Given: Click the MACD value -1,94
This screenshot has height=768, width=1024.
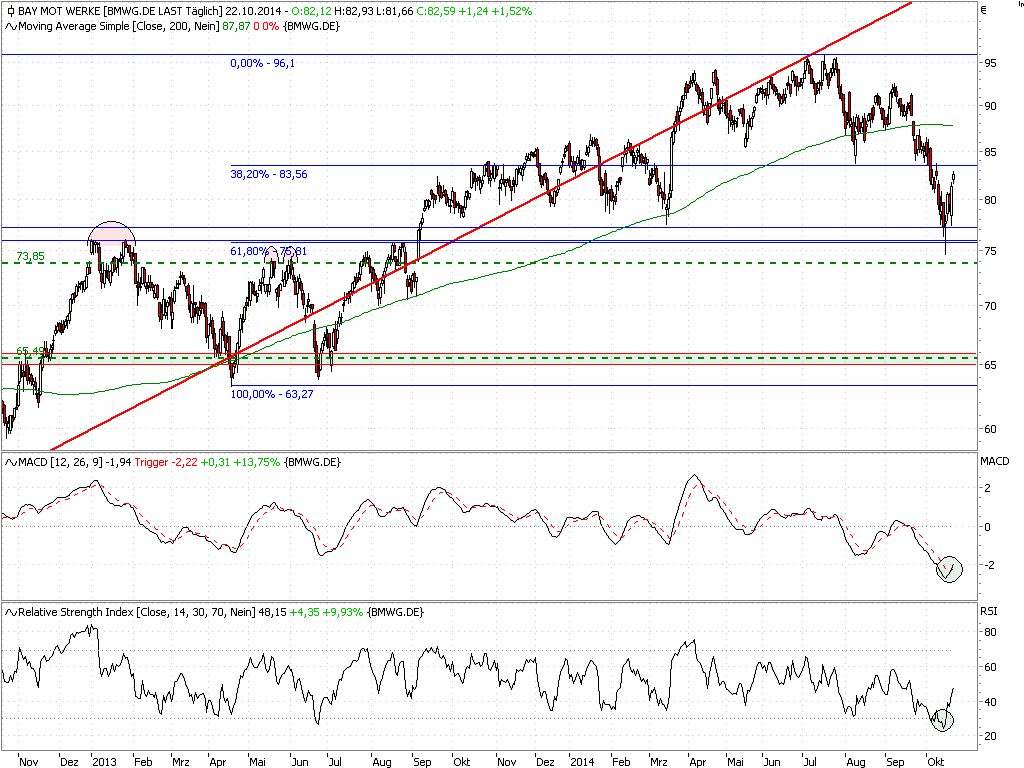Looking at the screenshot, I should [x=118, y=462].
